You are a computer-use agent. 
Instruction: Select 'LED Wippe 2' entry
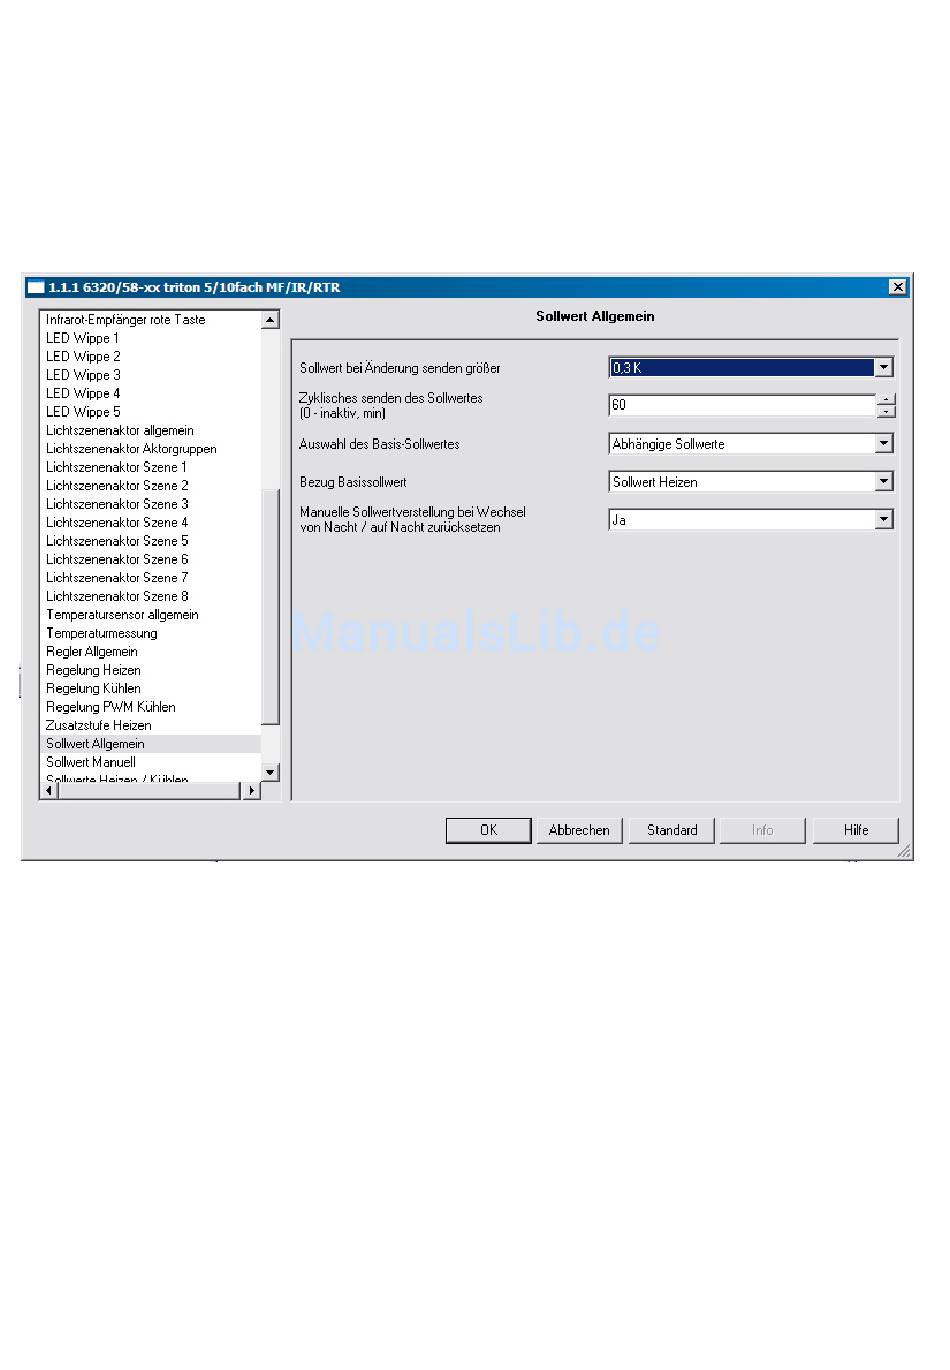(83, 356)
